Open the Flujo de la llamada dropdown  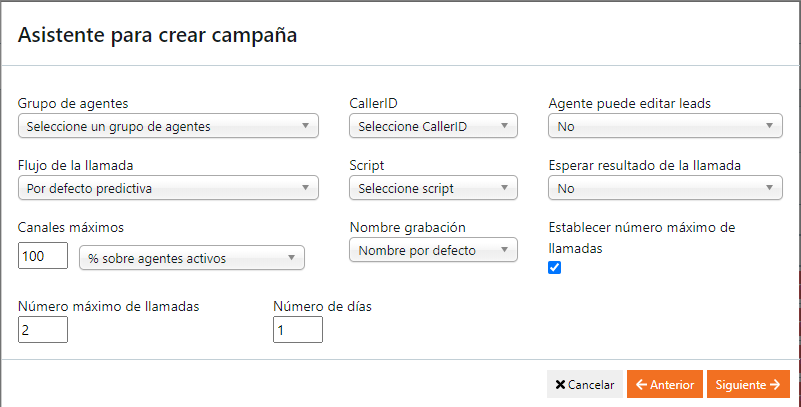[x=168, y=188]
